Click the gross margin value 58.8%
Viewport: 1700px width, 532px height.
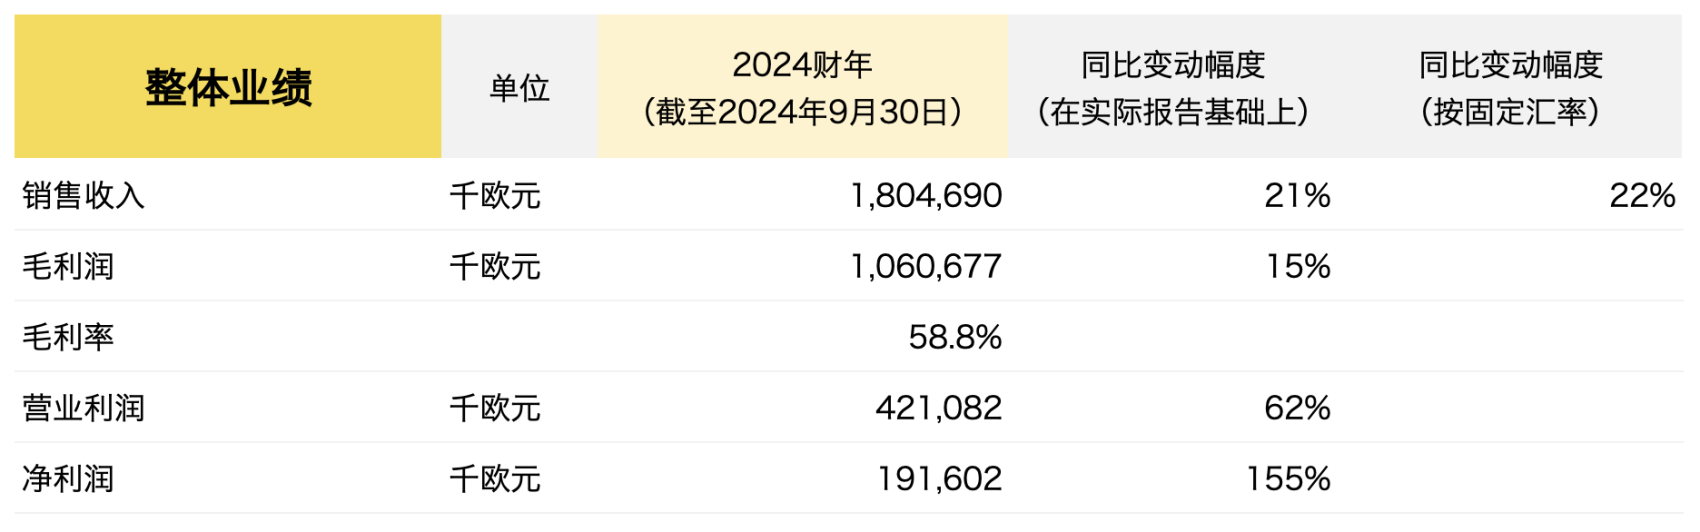pos(955,337)
